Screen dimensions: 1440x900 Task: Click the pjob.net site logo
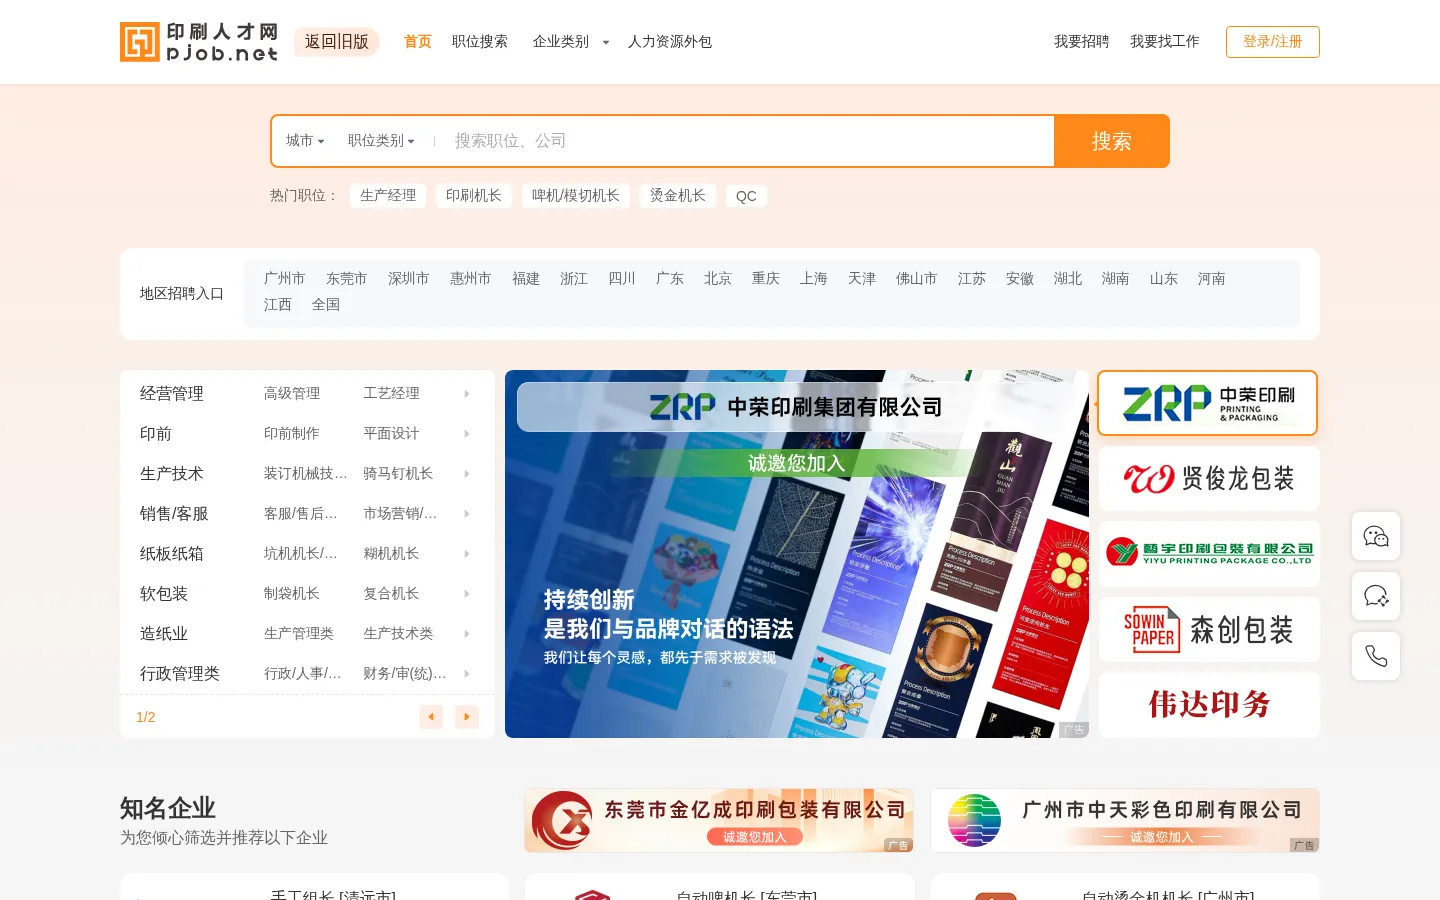coord(199,42)
